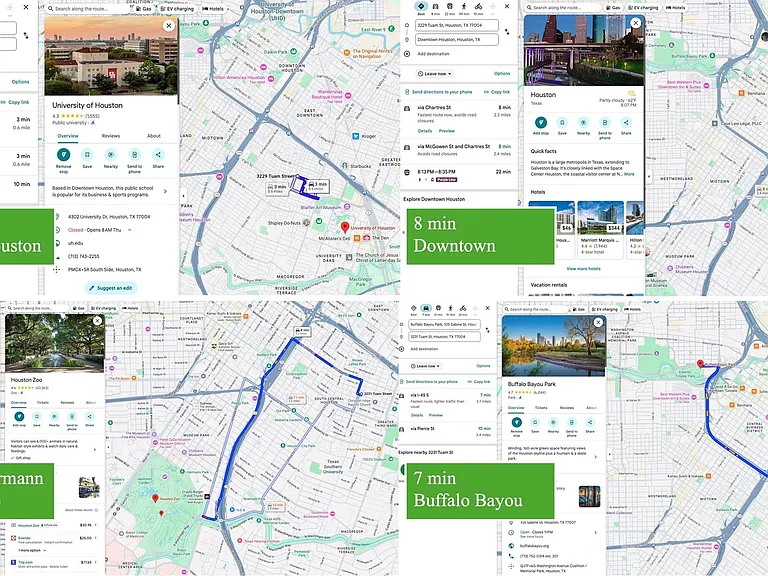Swap start and destination in Downtown directions
This screenshot has width=768, height=576.
tap(507, 32)
